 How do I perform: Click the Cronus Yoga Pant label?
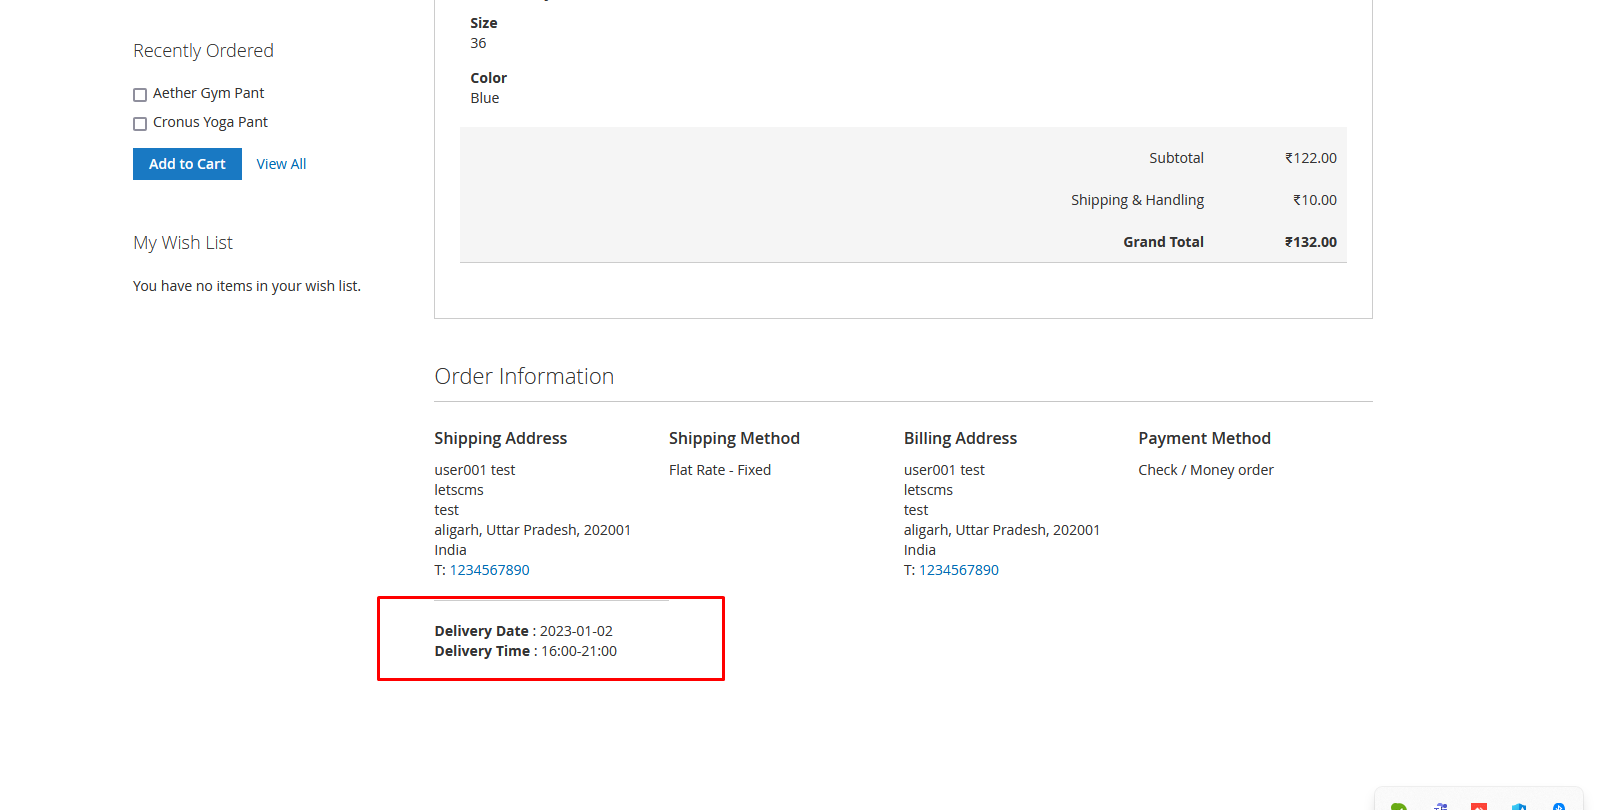[x=210, y=122]
